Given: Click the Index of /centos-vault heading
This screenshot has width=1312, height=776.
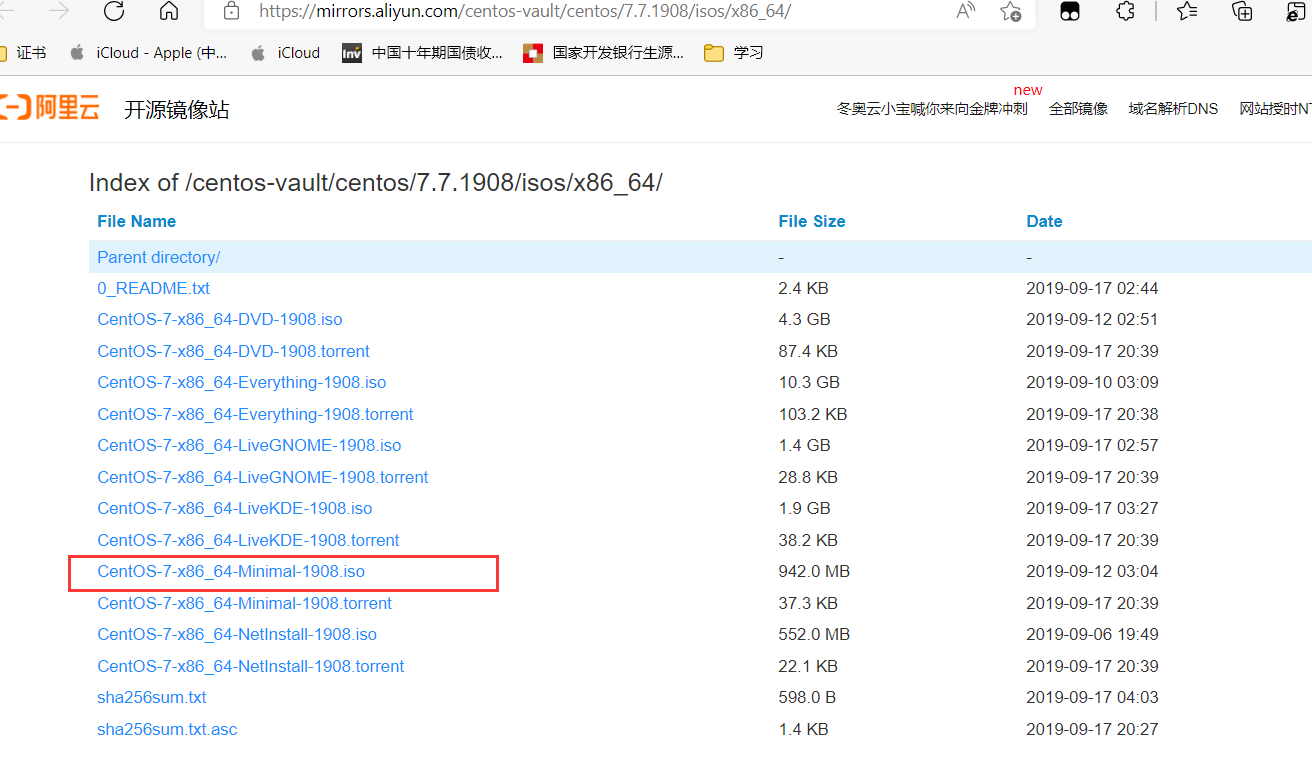Looking at the screenshot, I should pyautogui.click(x=375, y=183).
